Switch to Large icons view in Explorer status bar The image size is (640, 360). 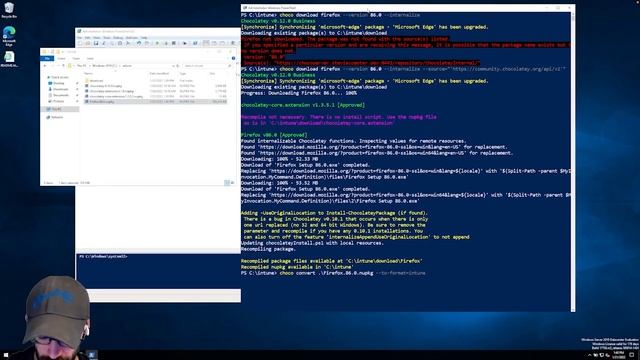[x=232, y=183]
